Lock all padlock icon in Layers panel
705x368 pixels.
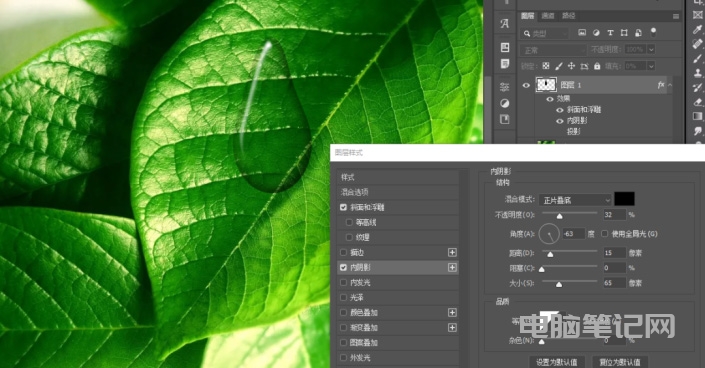point(597,66)
